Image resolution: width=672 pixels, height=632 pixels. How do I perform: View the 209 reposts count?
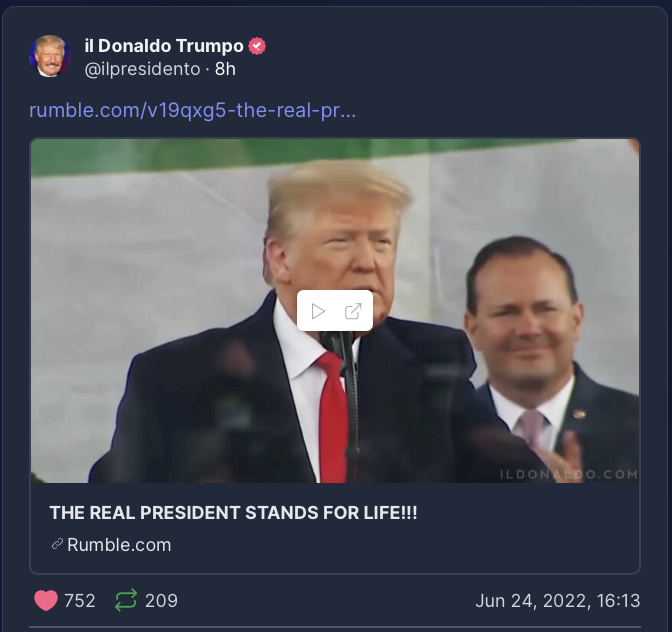coord(161,601)
